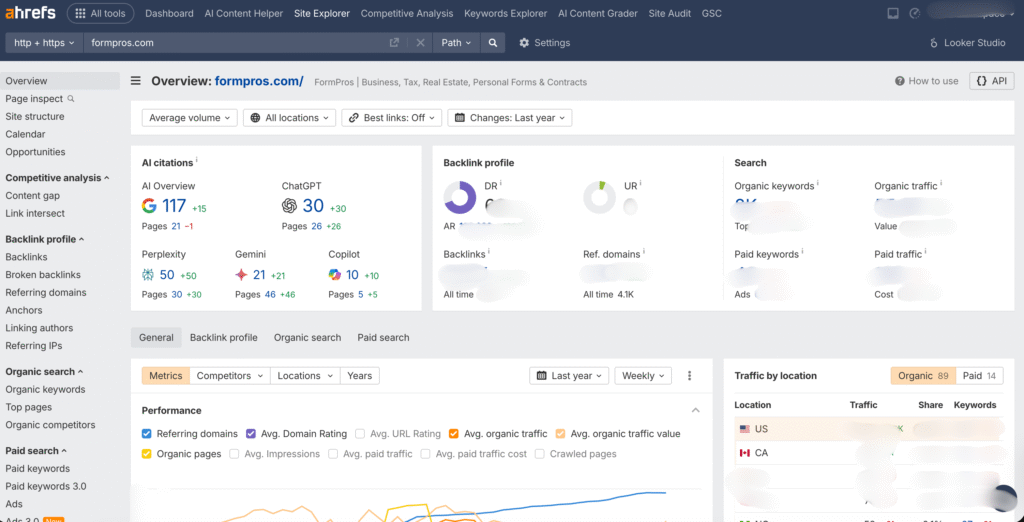
Task: Click the Perplexity icon
Action: coord(148,275)
